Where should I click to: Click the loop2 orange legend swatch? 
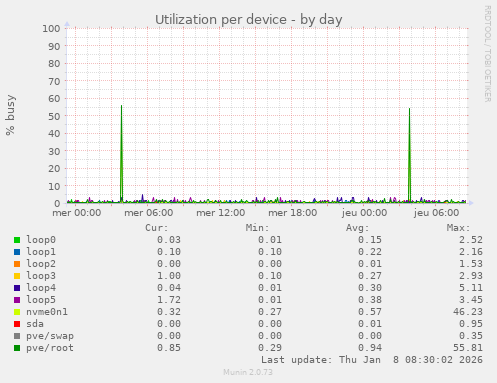click(x=17, y=264)
